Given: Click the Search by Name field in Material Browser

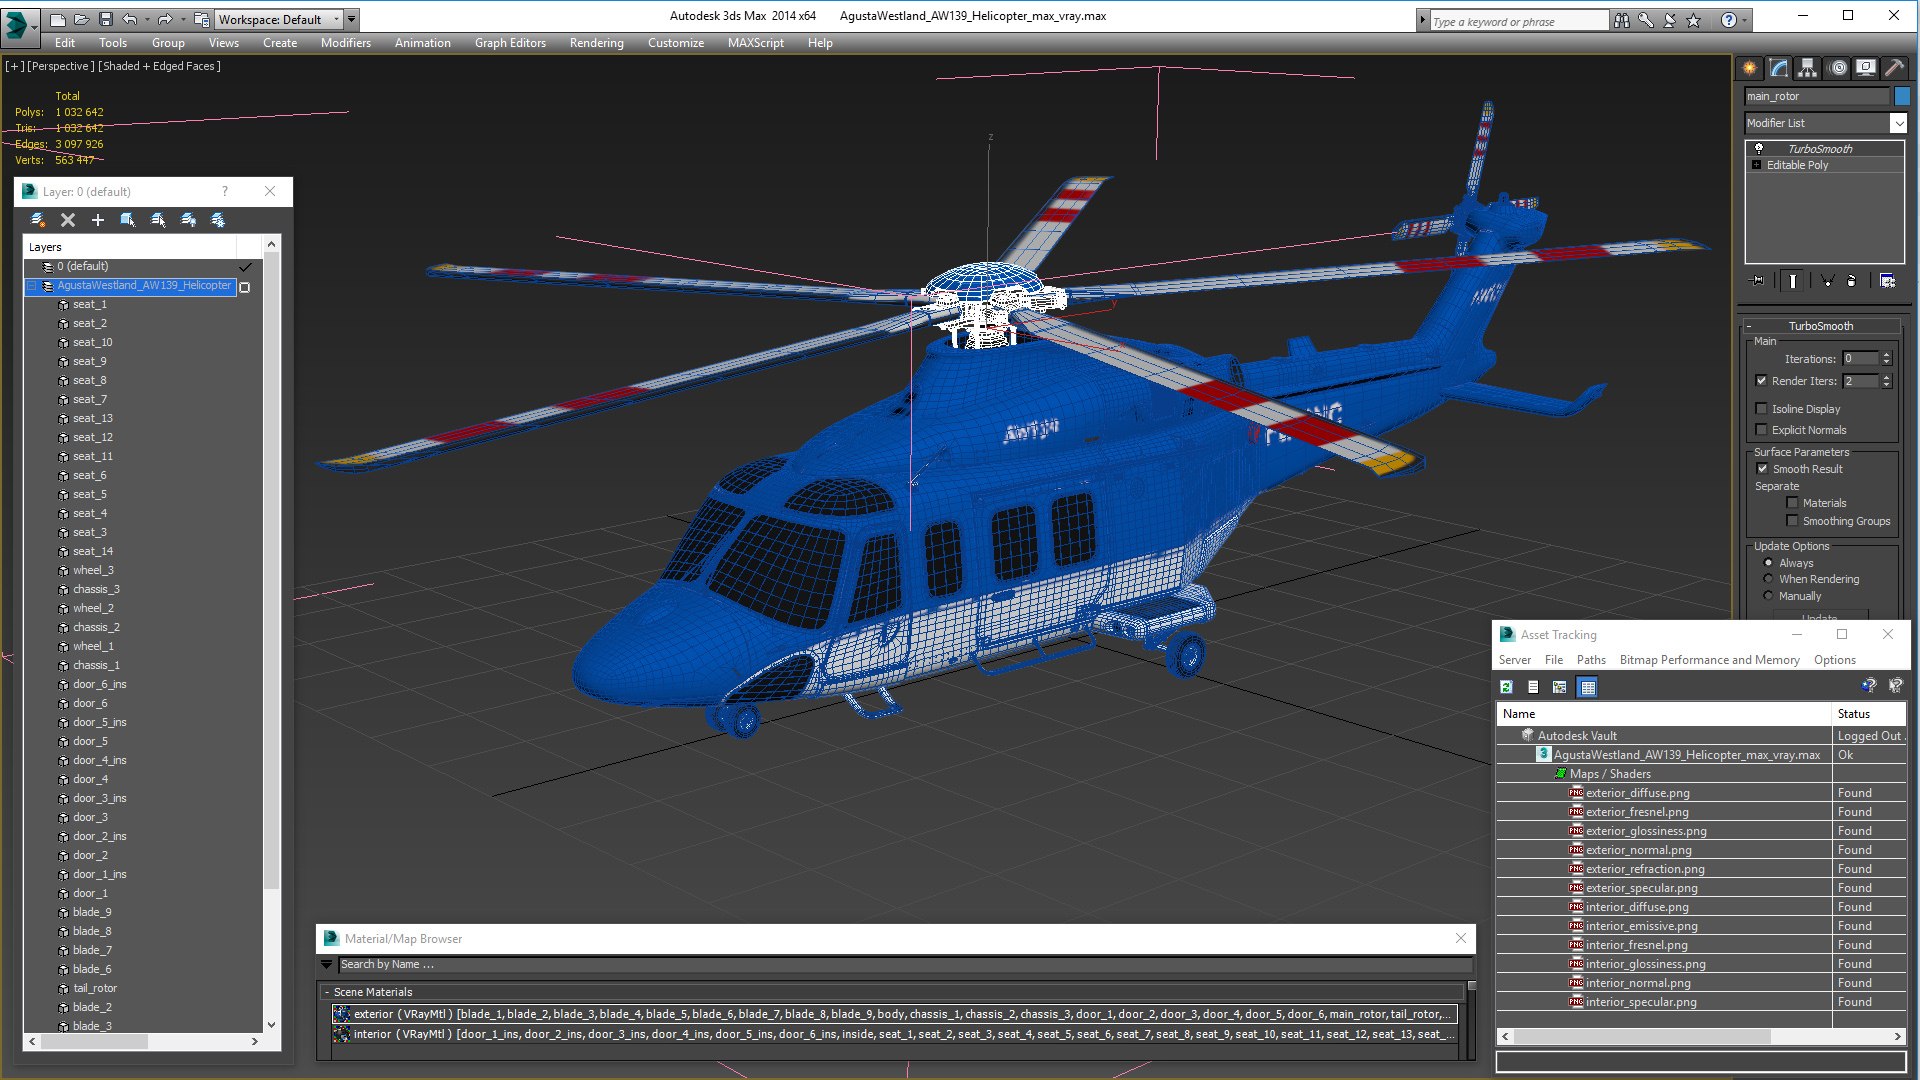Looking at the screenshot, I should point(904,965).
